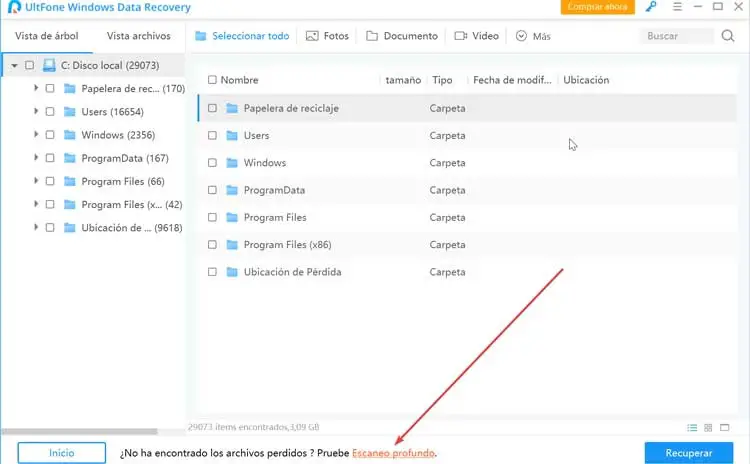Click the Ubicación de Pérdida folder icon
This screenshot has width=750, height=464.
coord(232,272)
